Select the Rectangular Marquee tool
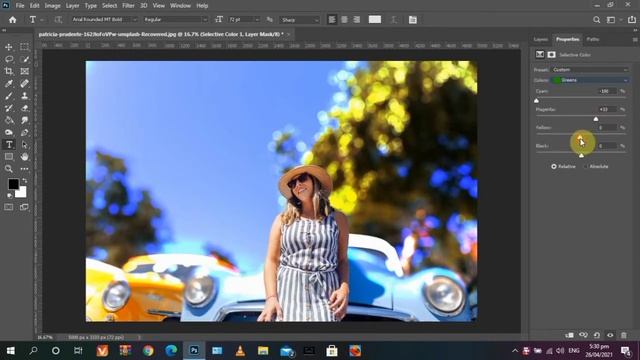 pyautogui.click(x=24, y=47)
